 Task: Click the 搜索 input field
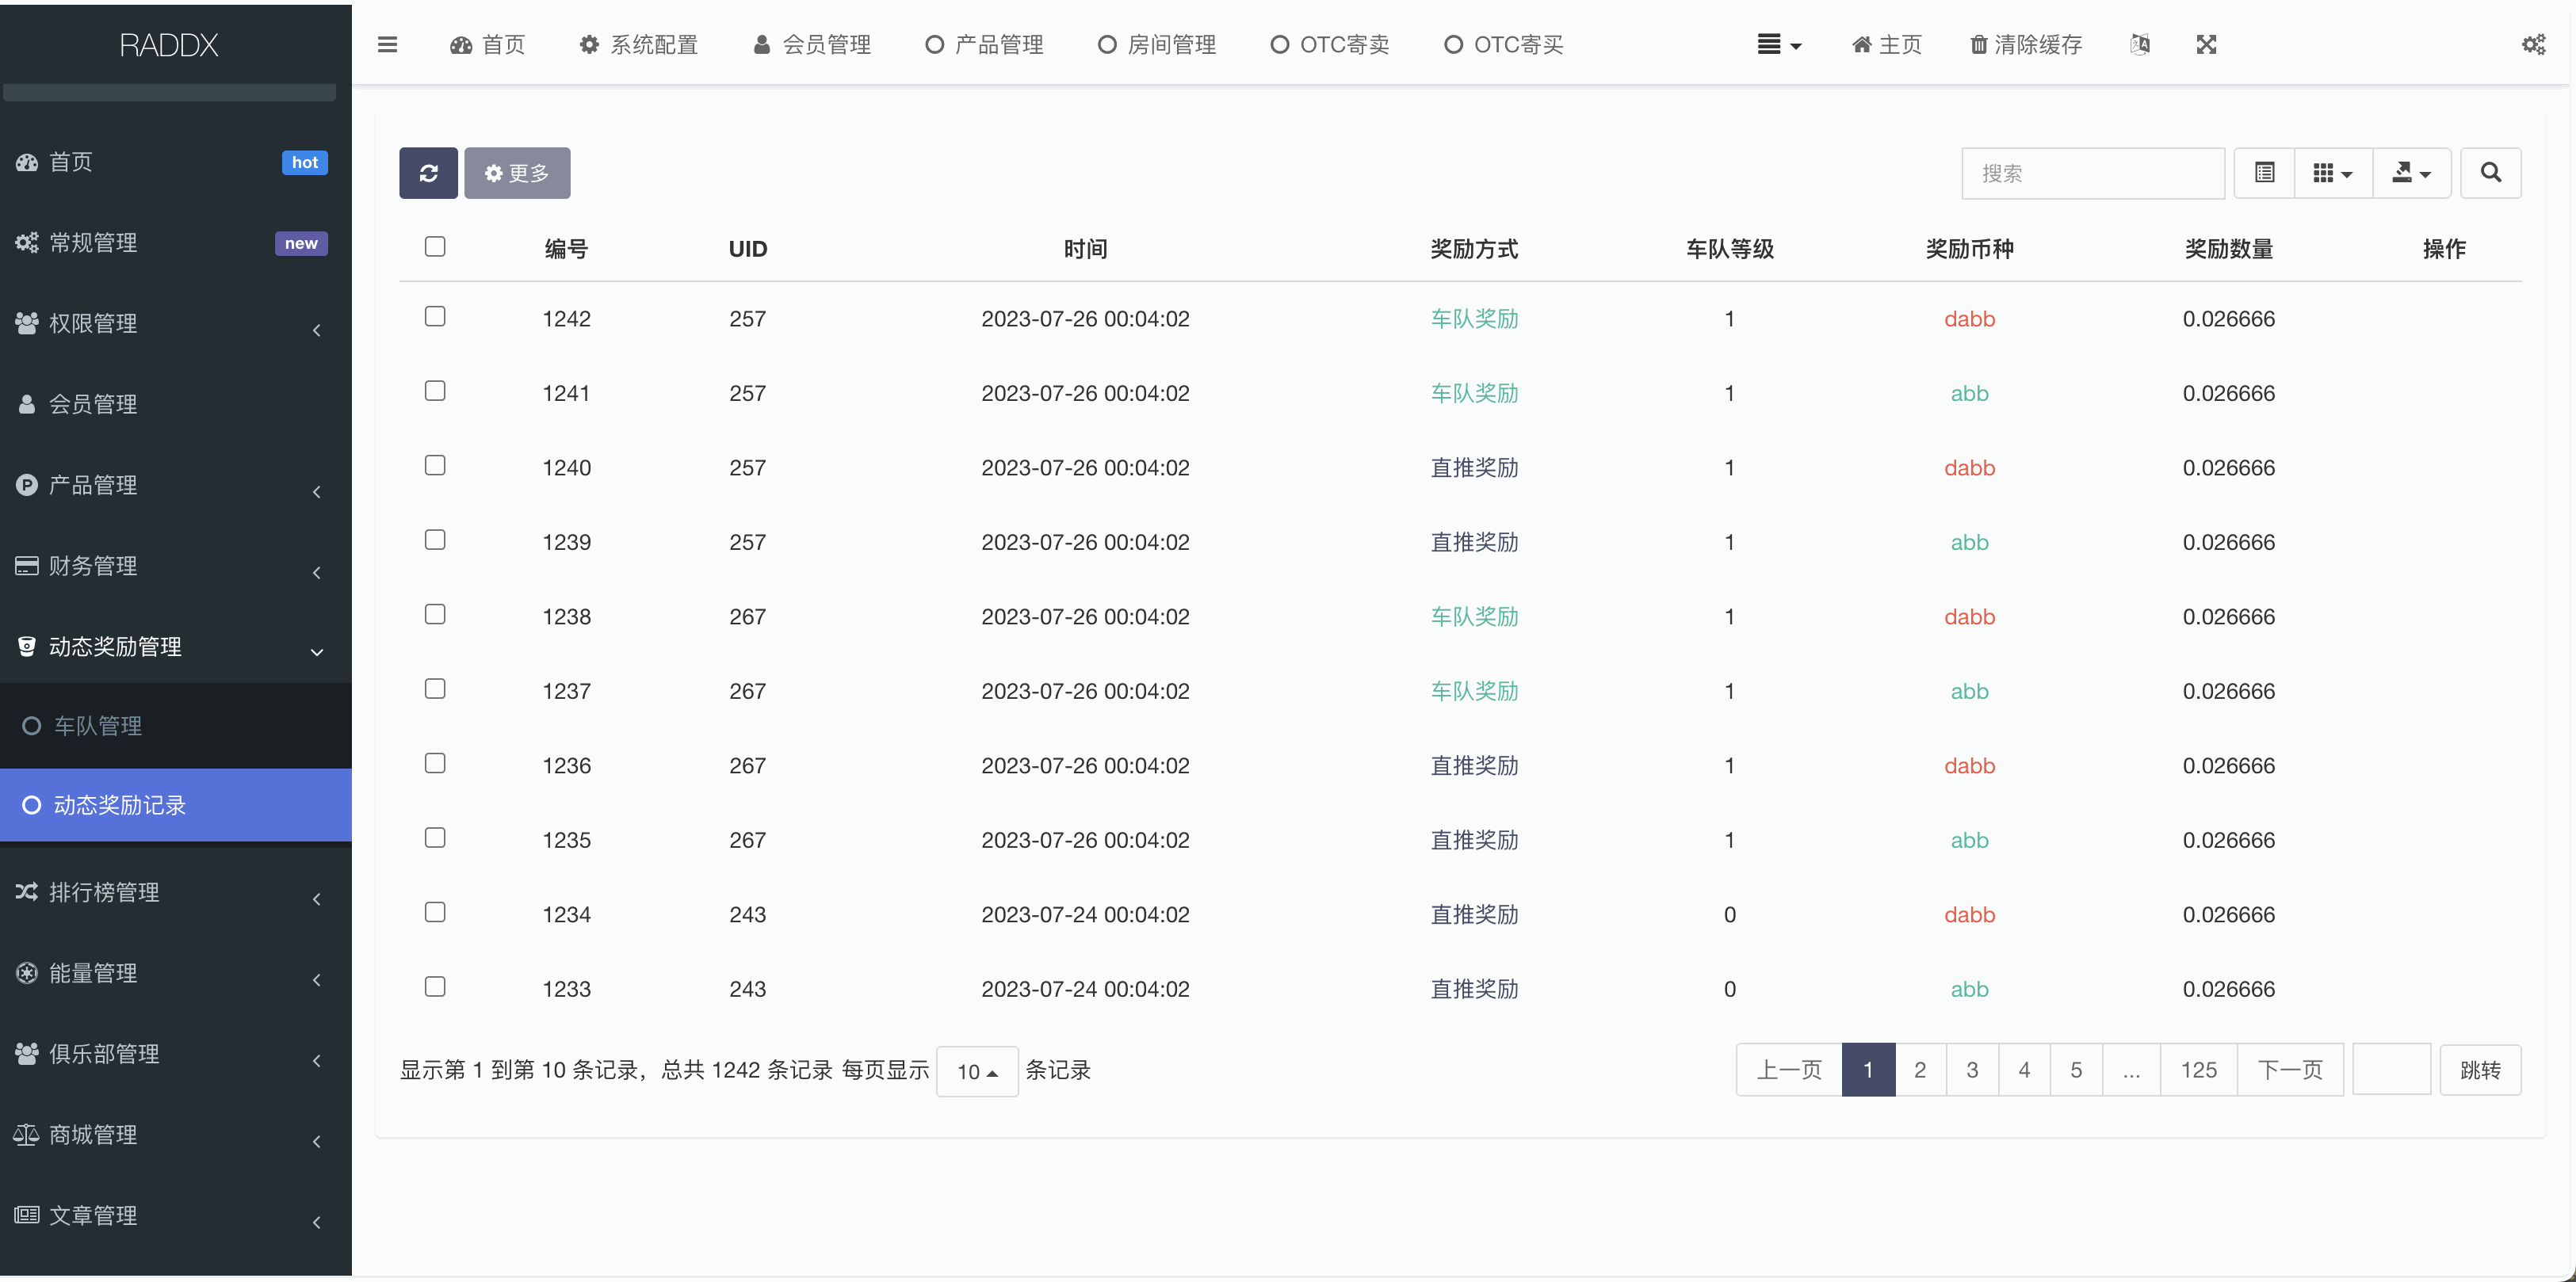point(2093,172)
